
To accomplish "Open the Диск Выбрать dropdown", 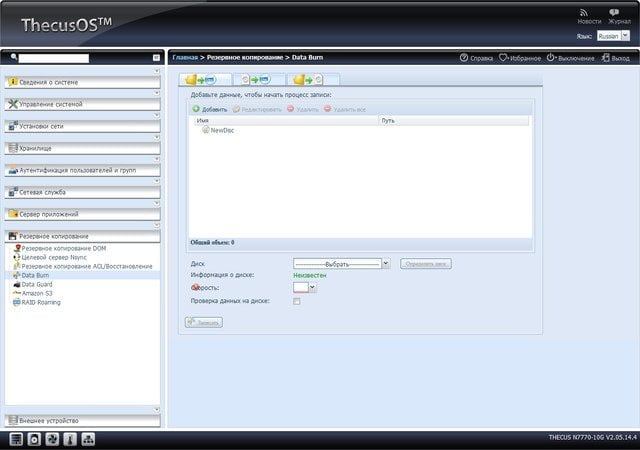I will [341, 264].
